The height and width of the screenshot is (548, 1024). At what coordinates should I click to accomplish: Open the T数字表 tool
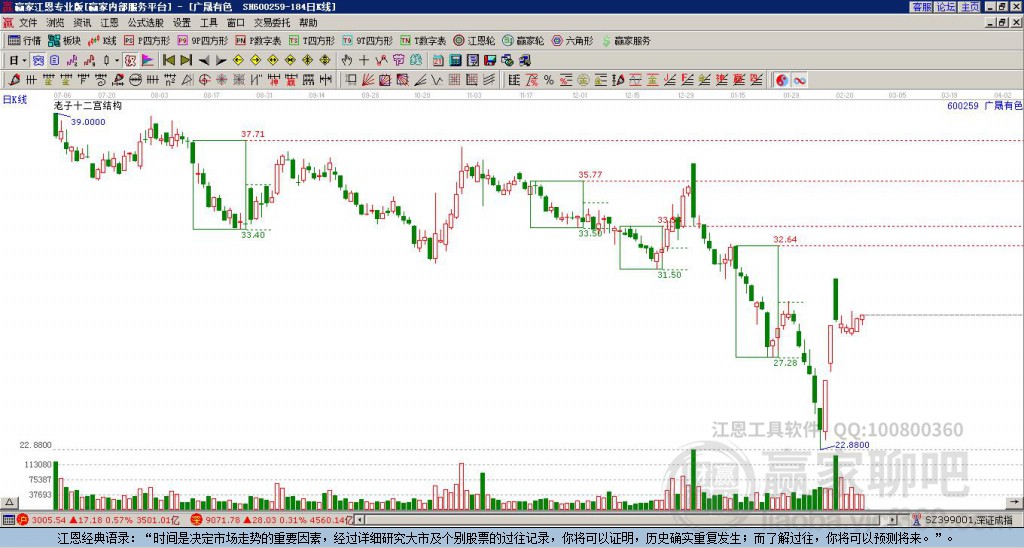tap(423, 40)
